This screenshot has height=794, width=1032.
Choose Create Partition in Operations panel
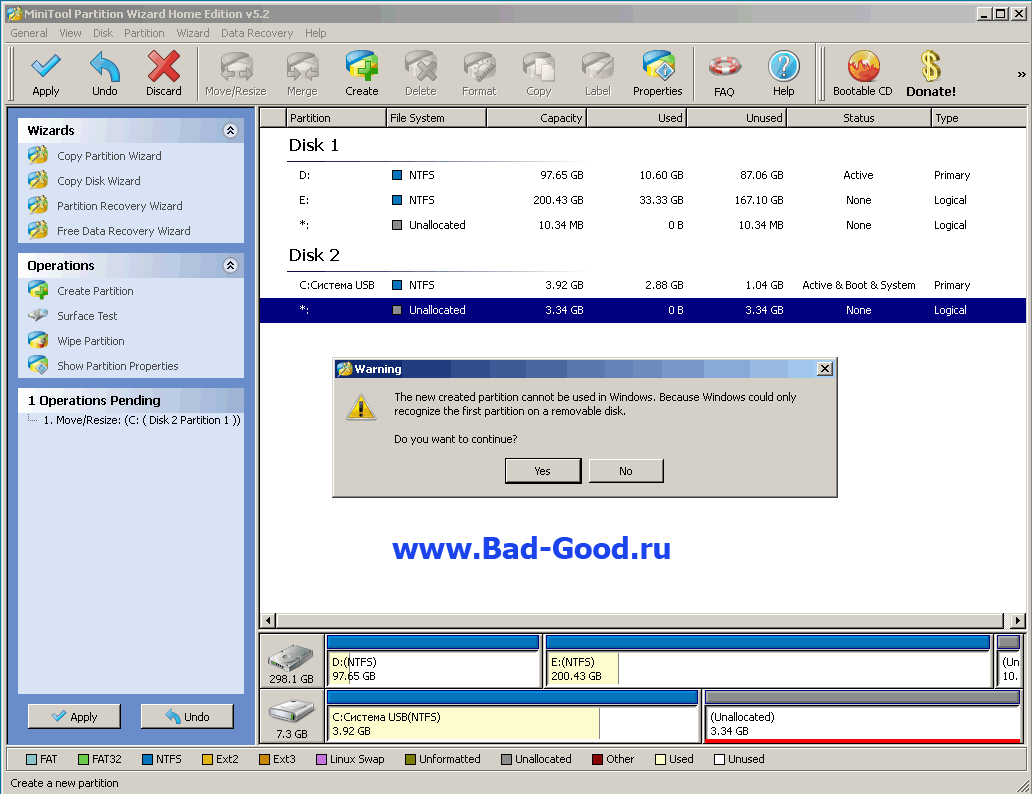coord(95,291)
